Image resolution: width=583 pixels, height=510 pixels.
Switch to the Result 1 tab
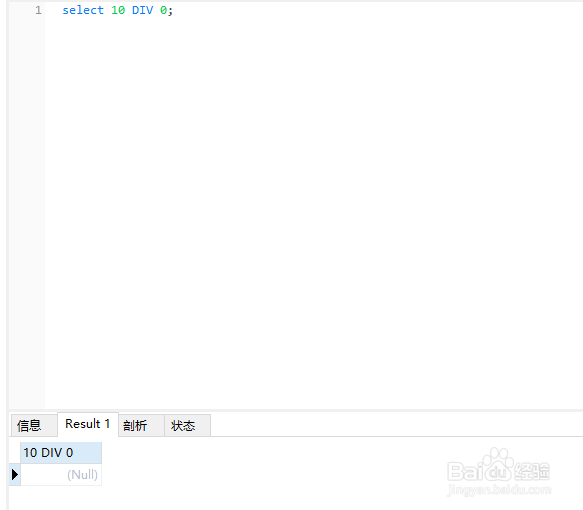pos(88,424)
